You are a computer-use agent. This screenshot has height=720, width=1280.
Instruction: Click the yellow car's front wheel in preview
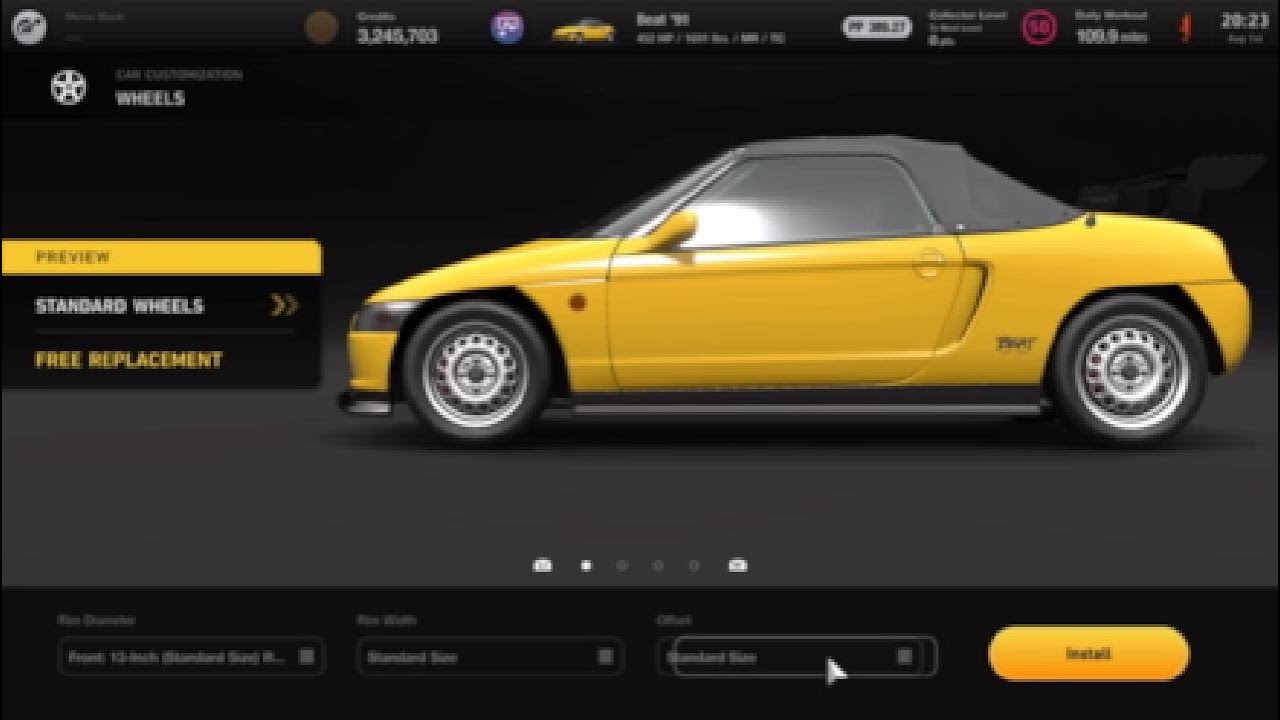477,372
